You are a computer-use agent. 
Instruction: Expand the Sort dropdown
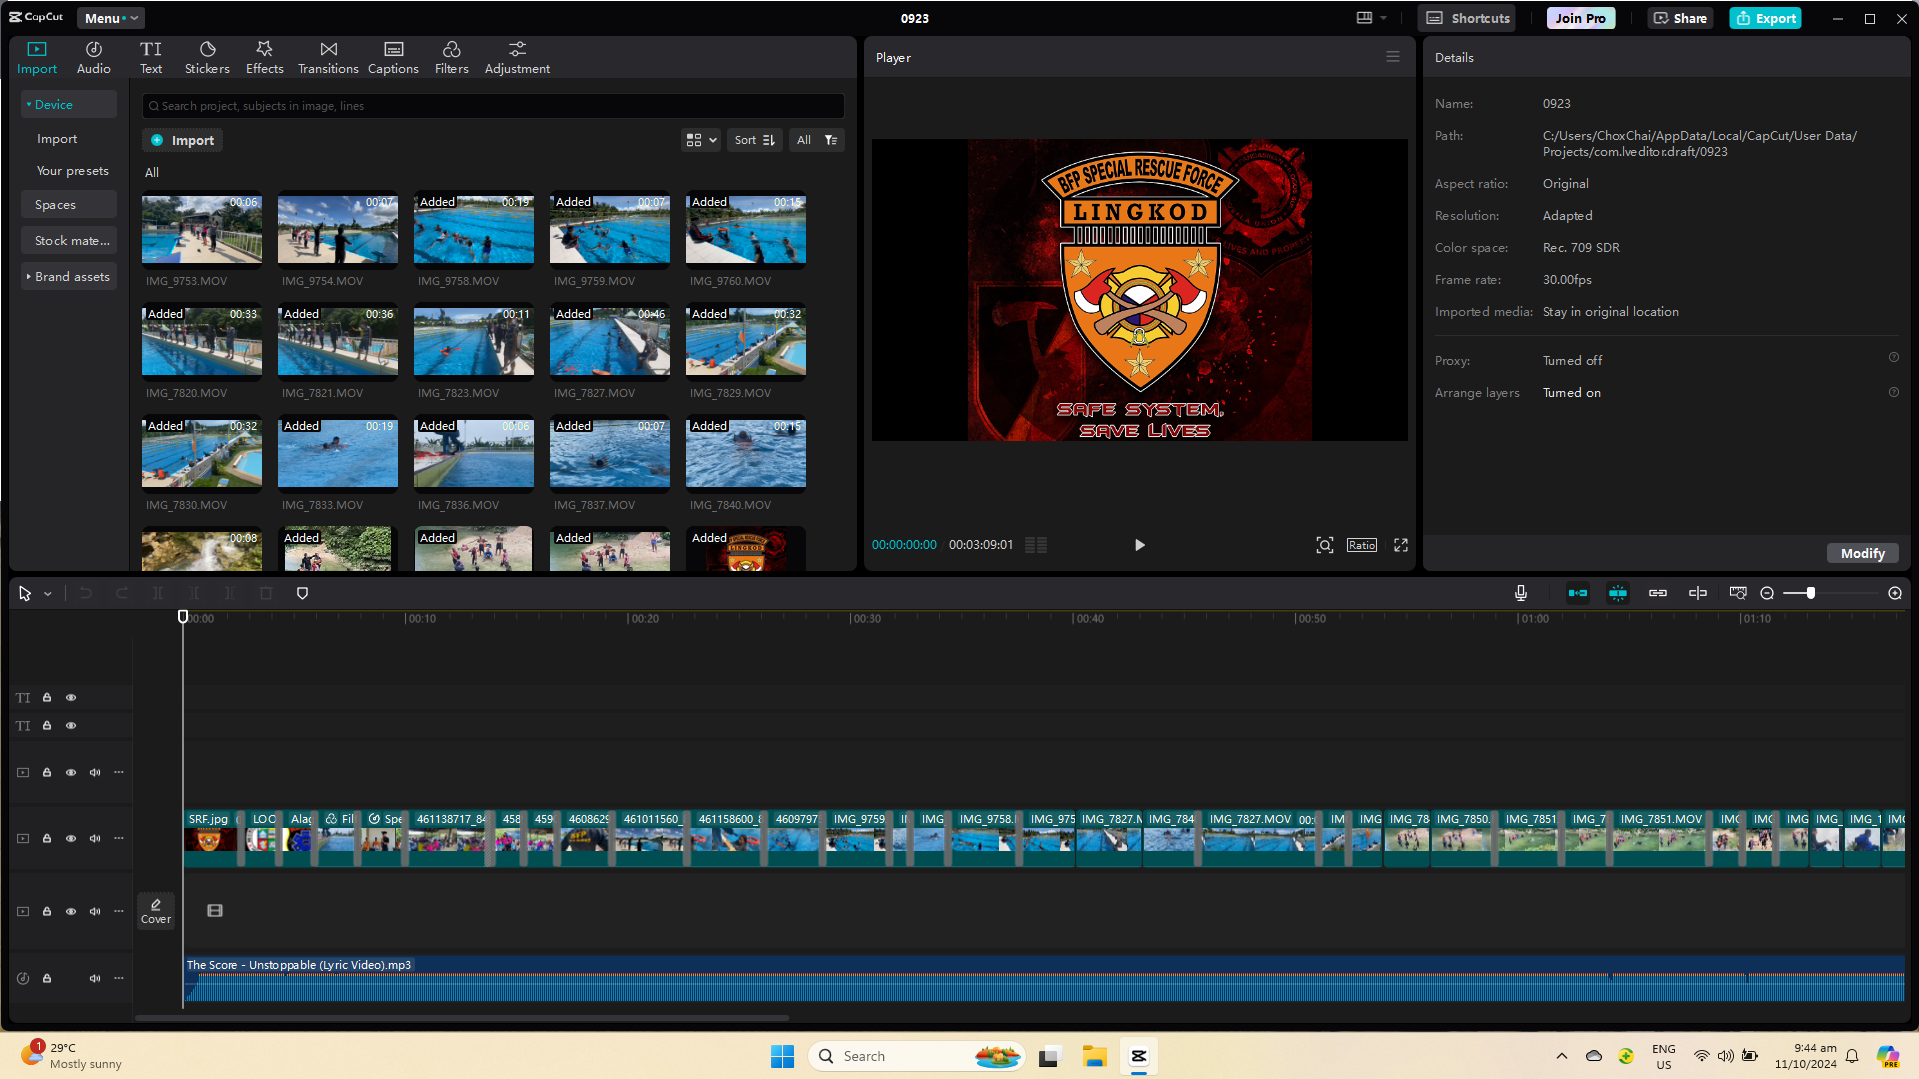click(754, 140)
